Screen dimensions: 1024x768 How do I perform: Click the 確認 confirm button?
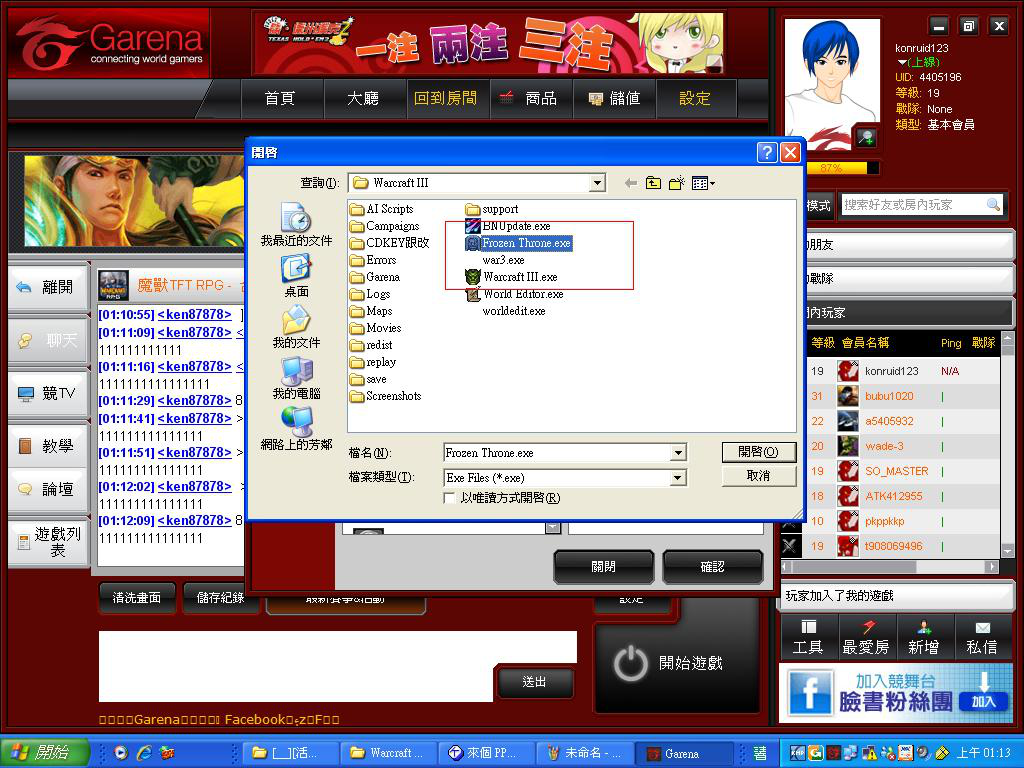[x=712, y=567]
